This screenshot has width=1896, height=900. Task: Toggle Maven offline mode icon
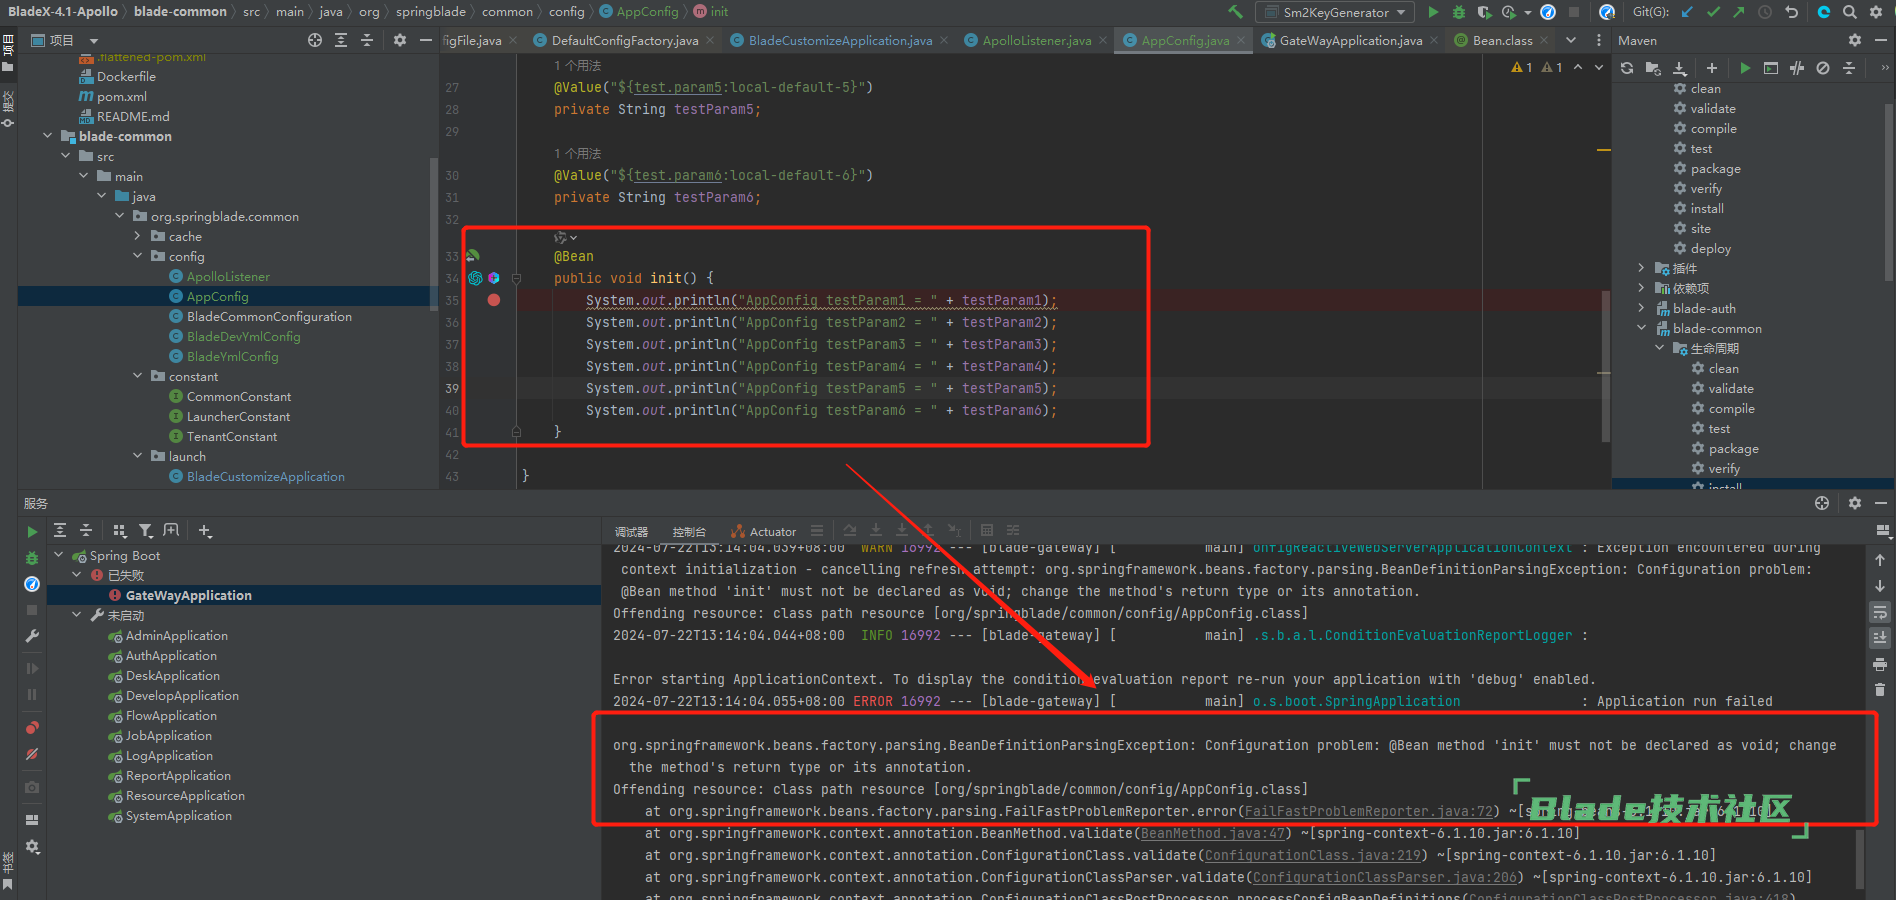(1797, 68)
